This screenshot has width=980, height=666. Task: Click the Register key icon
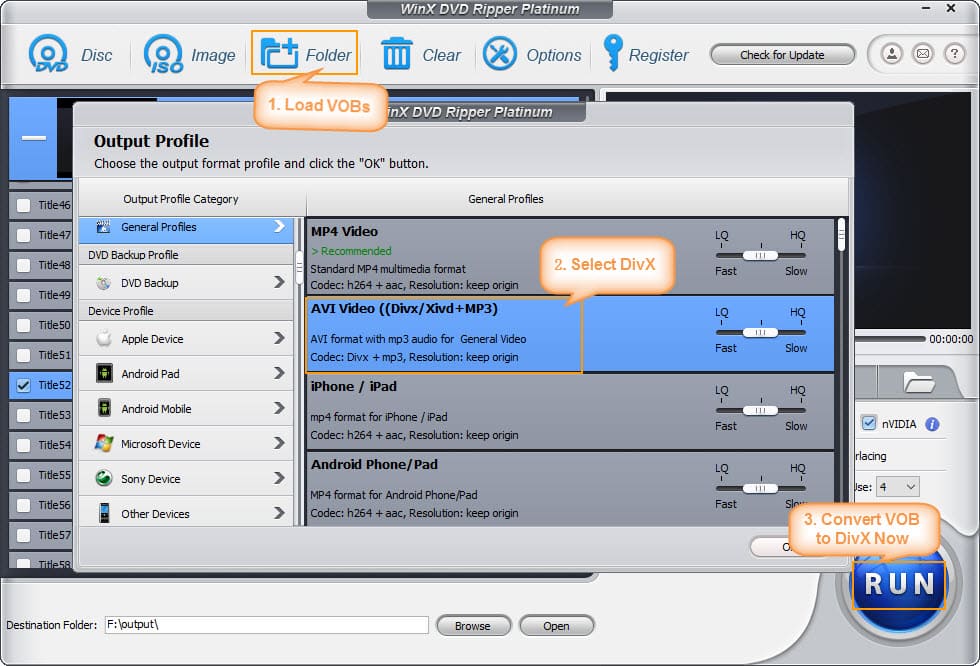[x=612, y=52]
